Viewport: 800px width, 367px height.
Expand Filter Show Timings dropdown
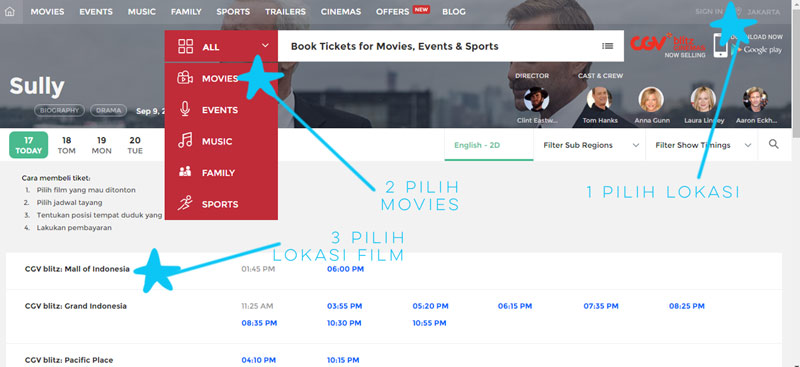tap(702, 145)
